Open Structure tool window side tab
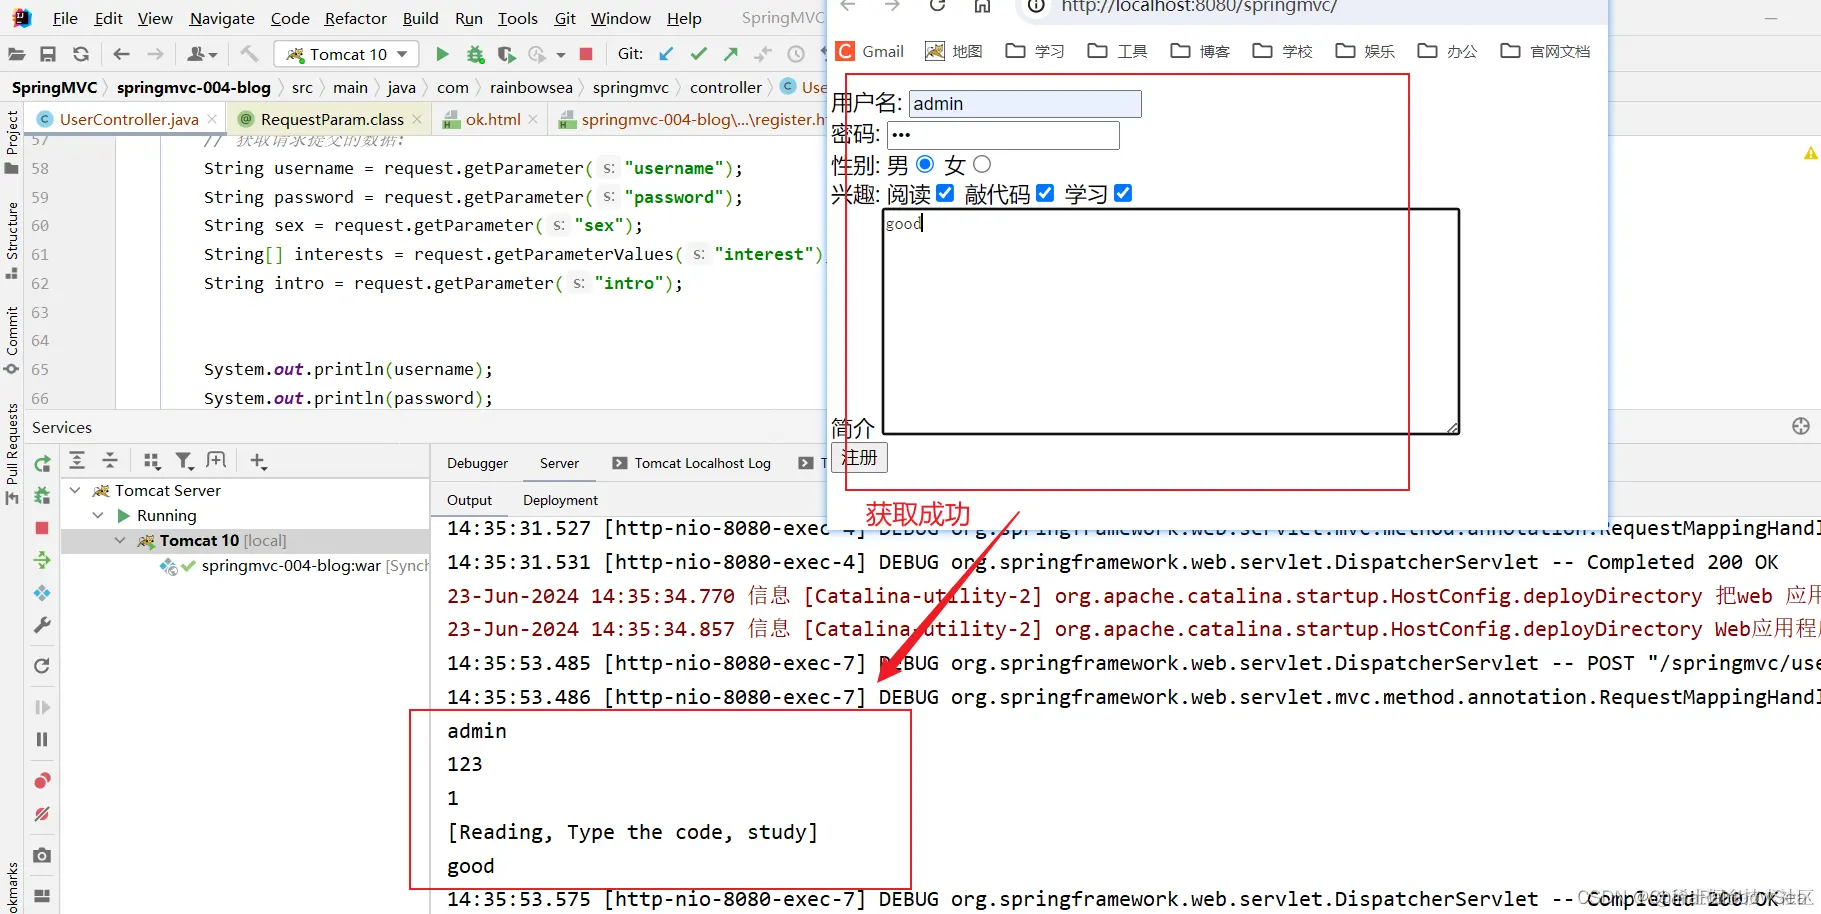The image size is (1821, 914). point(12,240)
